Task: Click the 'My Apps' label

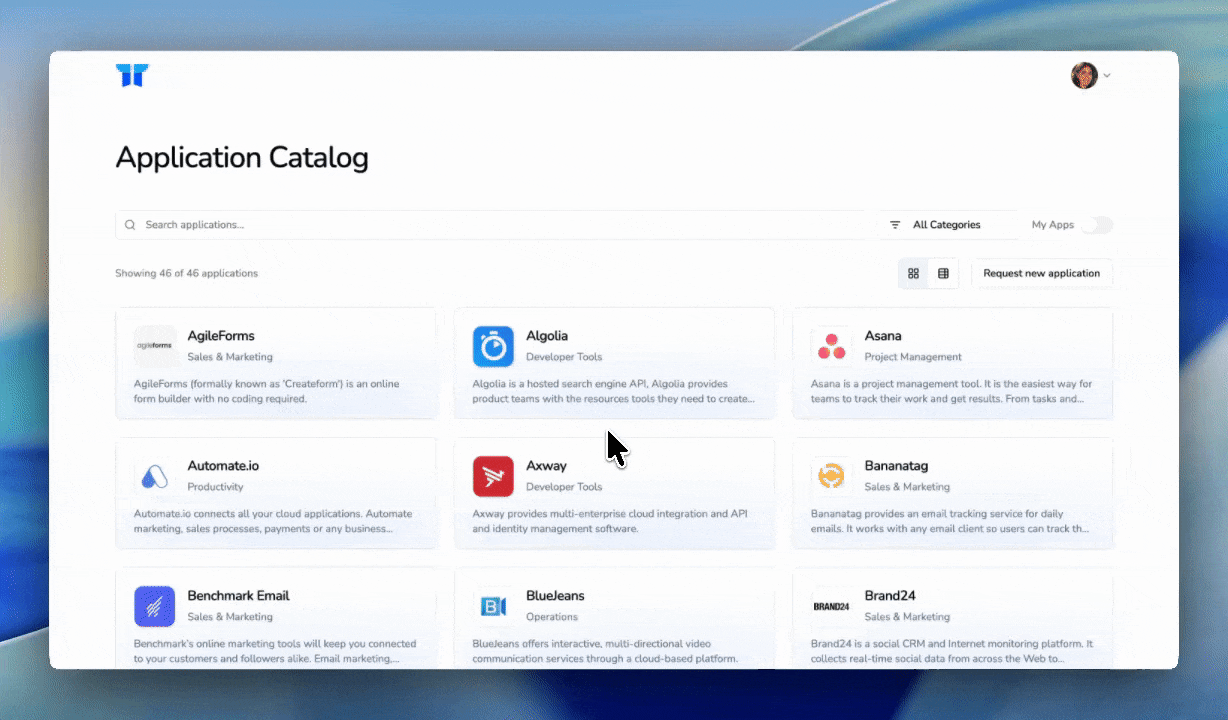Action: coord(1053,225)
